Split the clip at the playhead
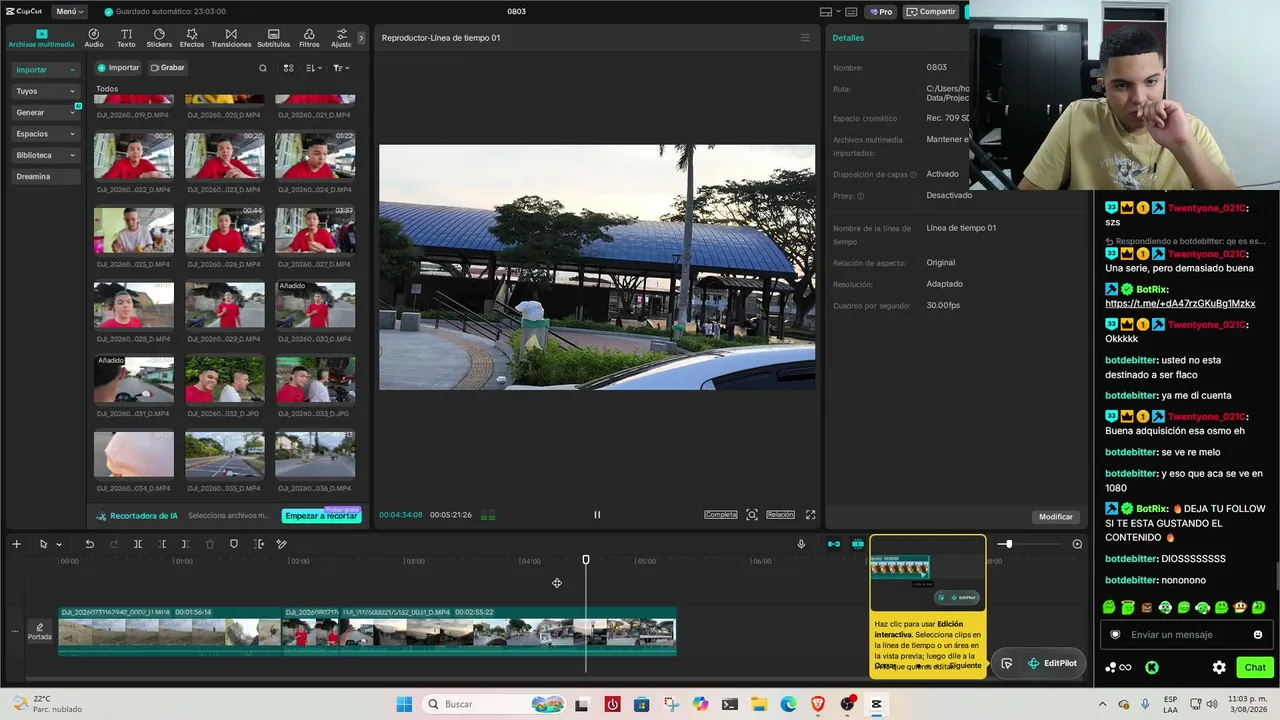1280x720 pixels. [138, 544]
